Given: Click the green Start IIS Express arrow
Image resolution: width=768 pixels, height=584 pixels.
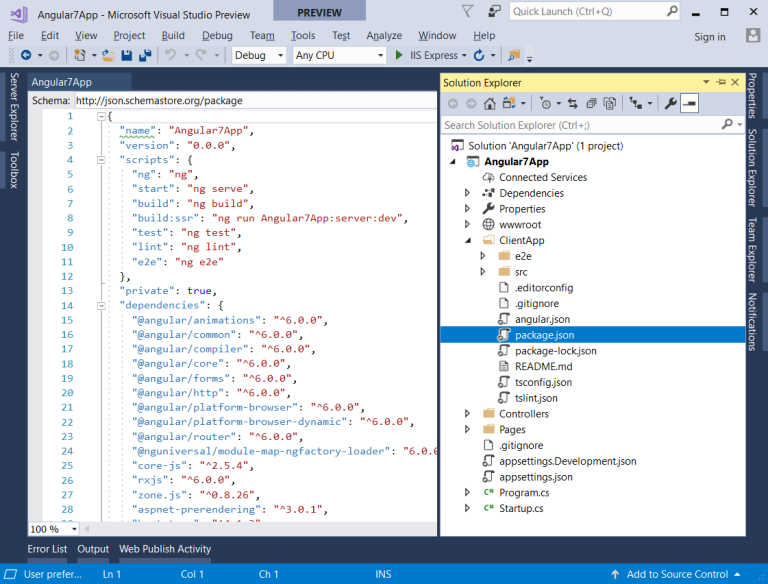Looking at the screenshot, I should coord(399,55).
